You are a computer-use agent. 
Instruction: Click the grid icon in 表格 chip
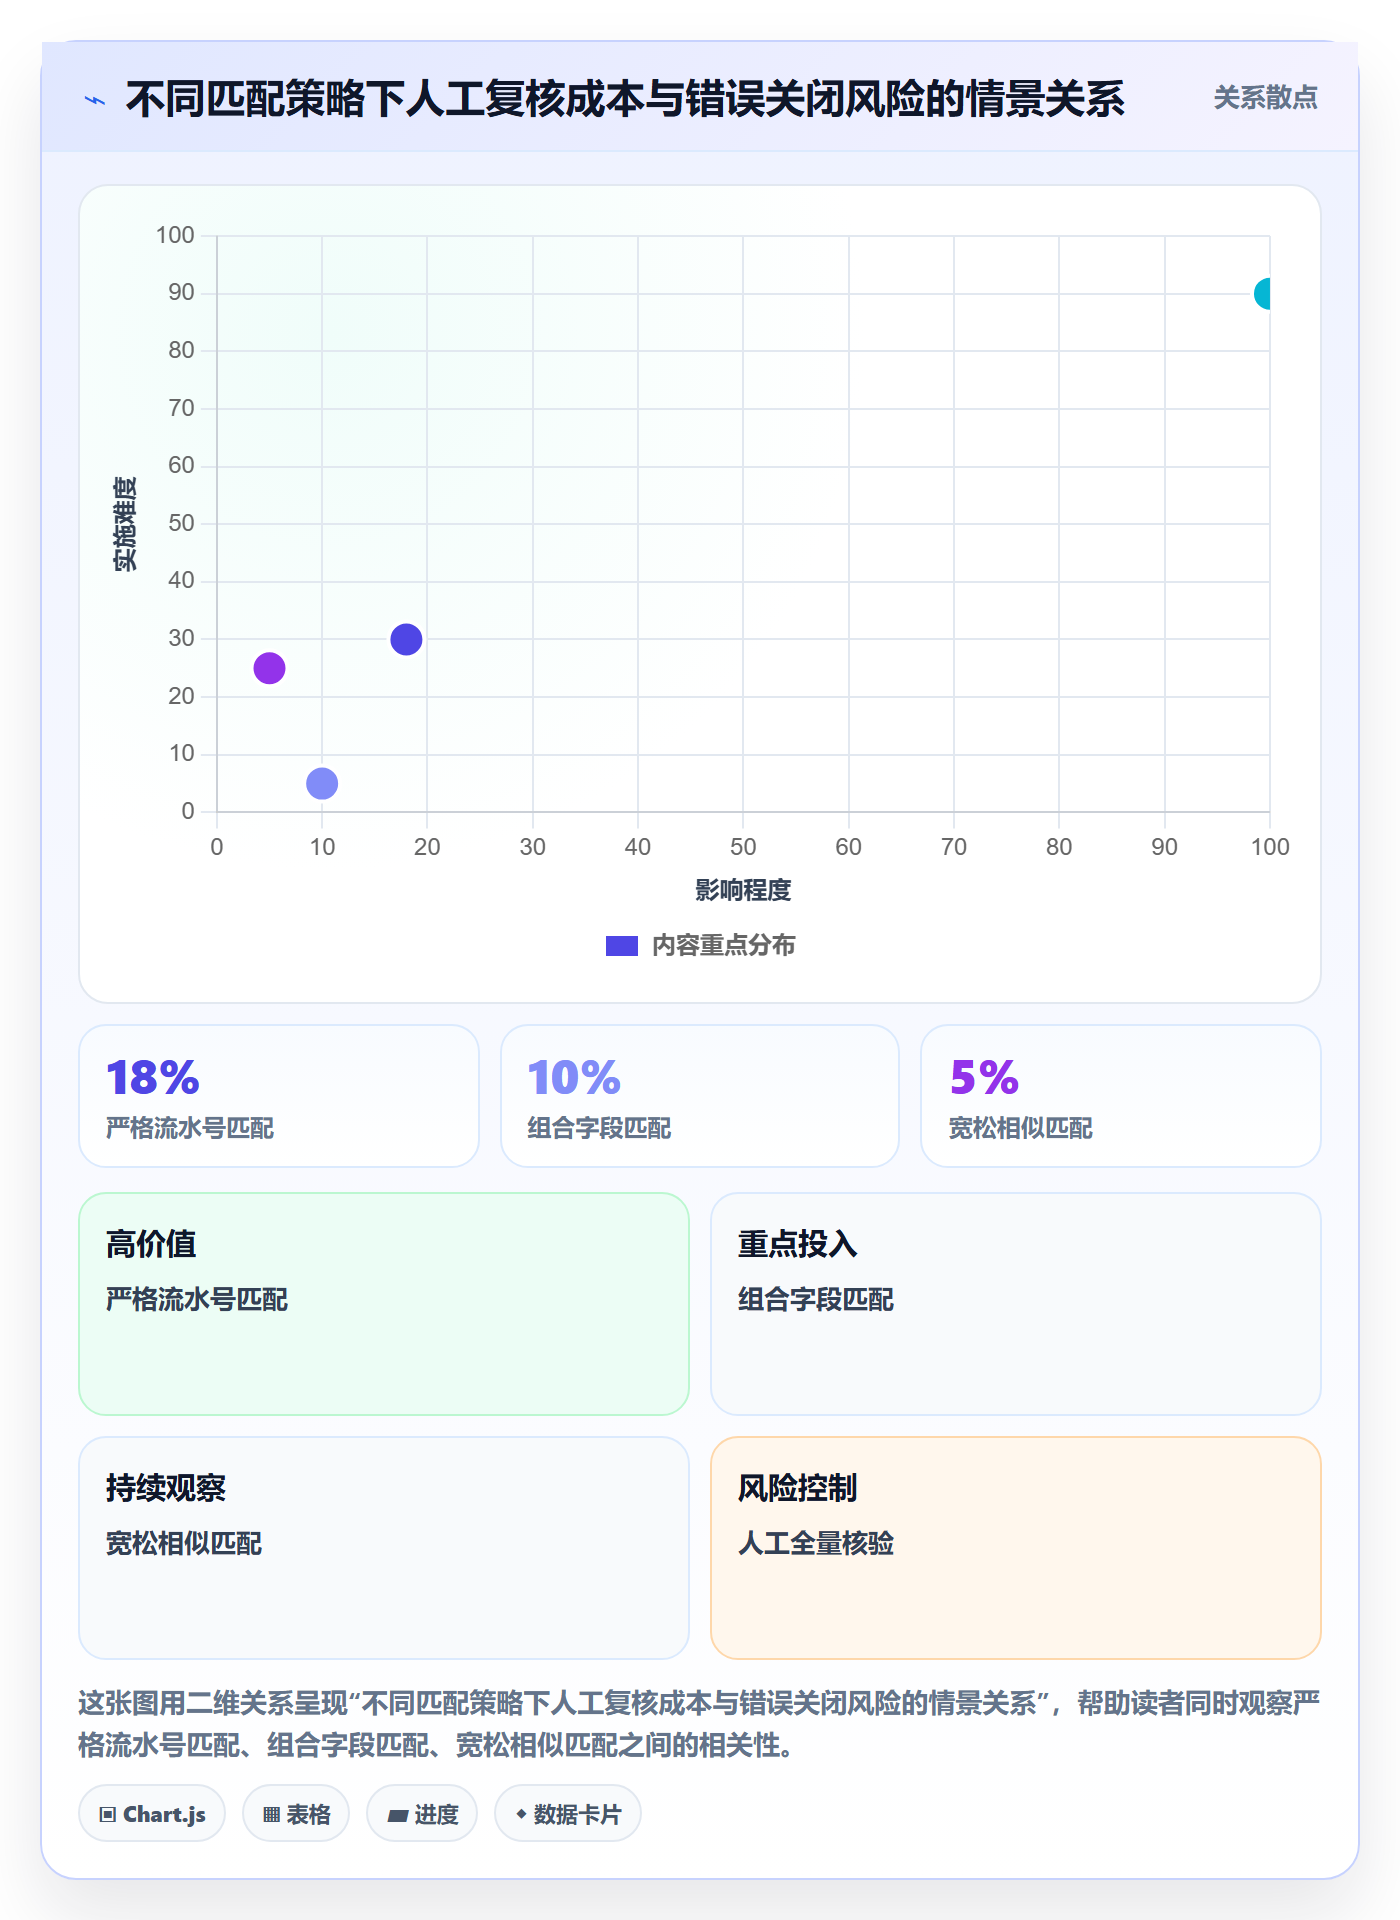[x=271, y=1815]
